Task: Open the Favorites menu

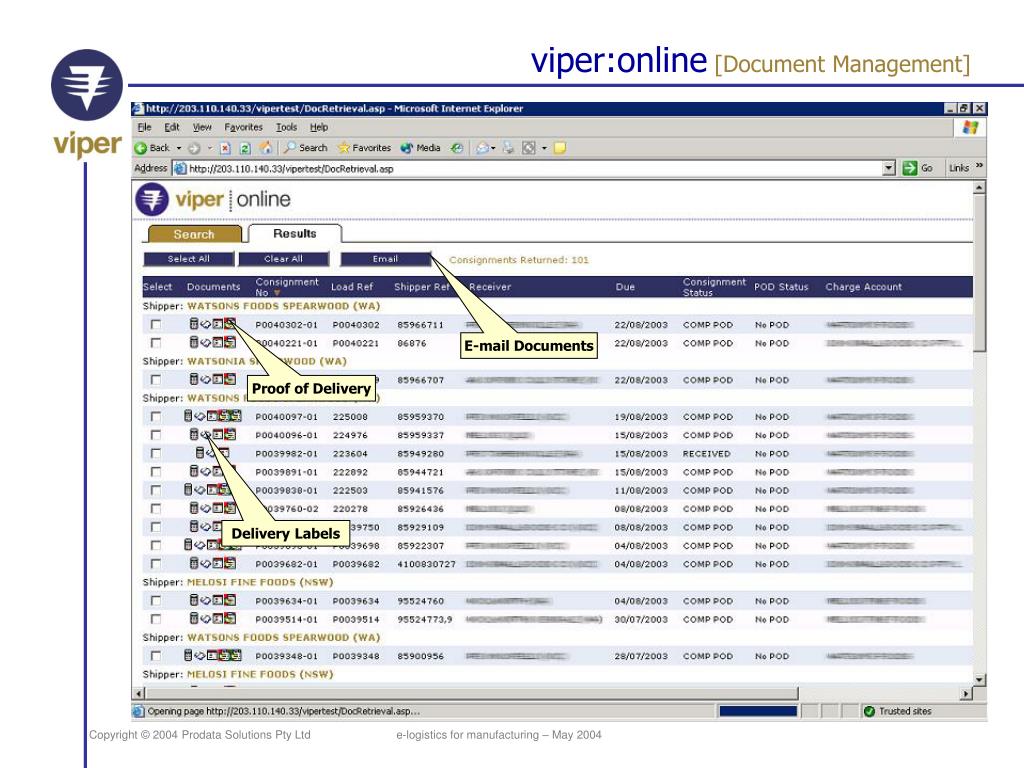Action: 243,127
